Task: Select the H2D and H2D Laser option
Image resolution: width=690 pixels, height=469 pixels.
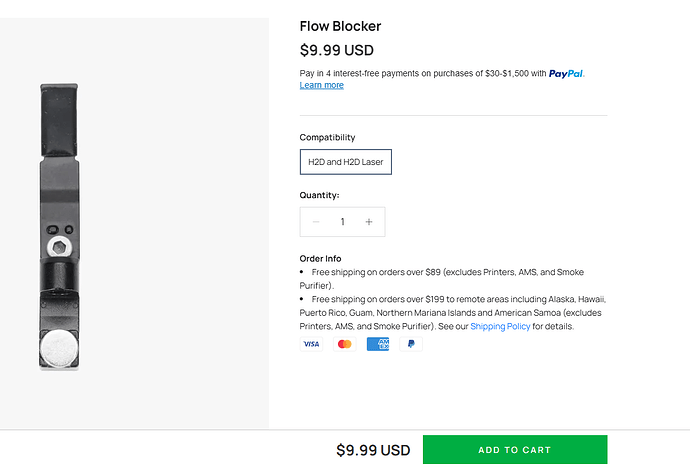Action: pyautogui.click(x=346, y=162)
